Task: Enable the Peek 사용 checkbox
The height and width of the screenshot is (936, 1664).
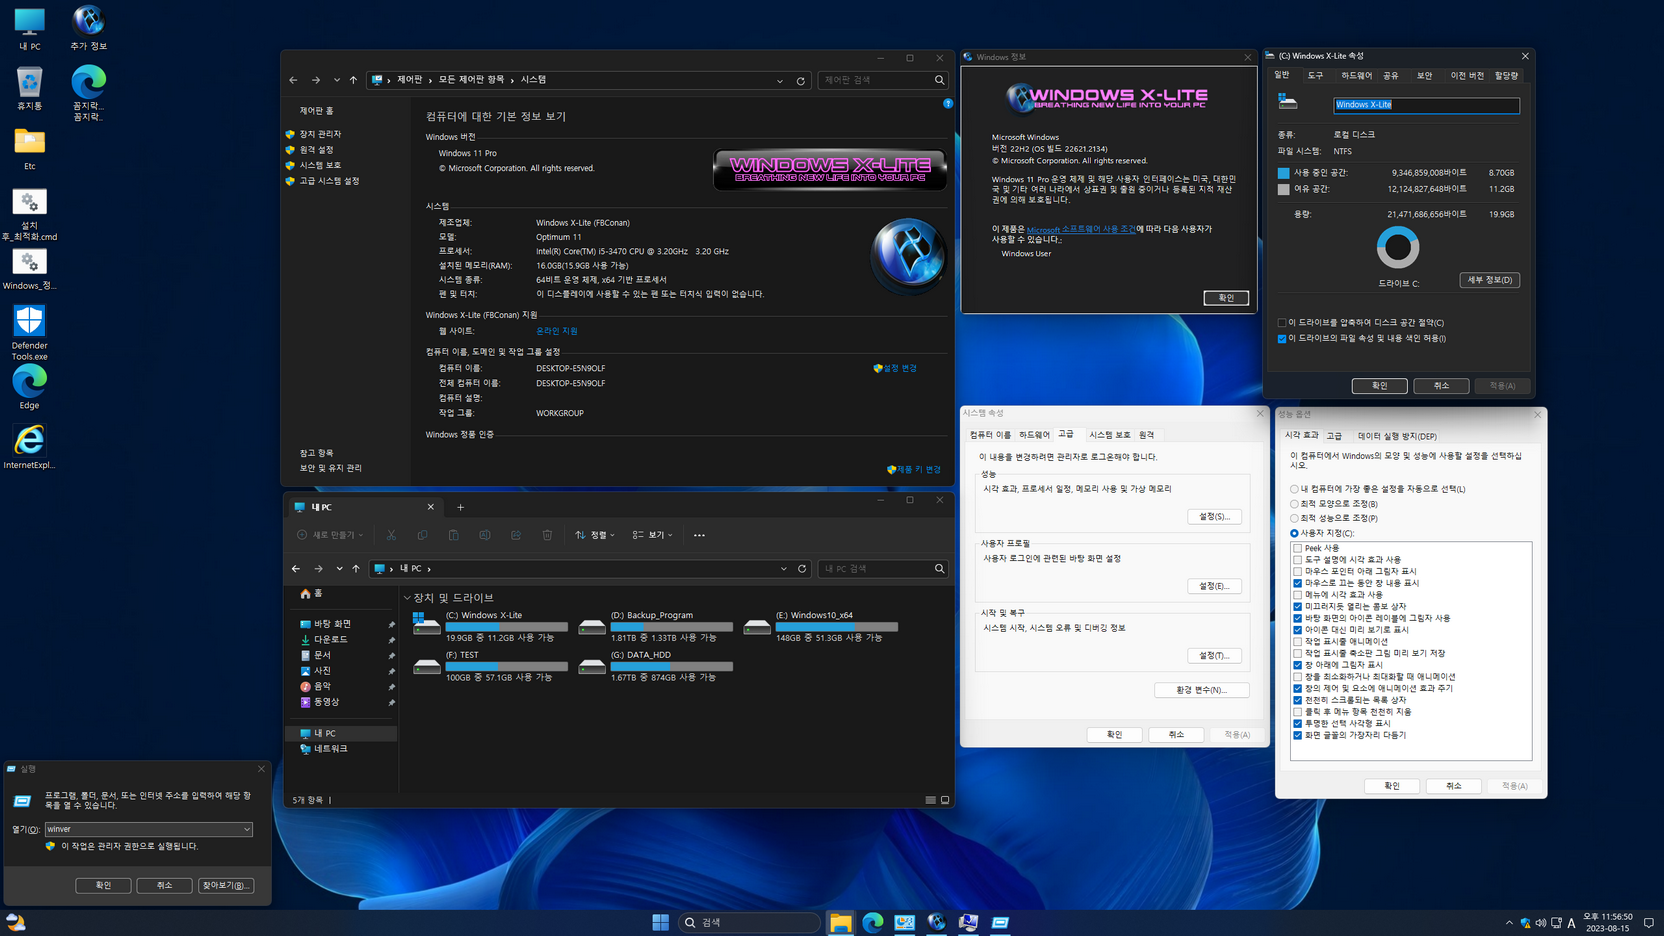Action: pos(1297,548)
